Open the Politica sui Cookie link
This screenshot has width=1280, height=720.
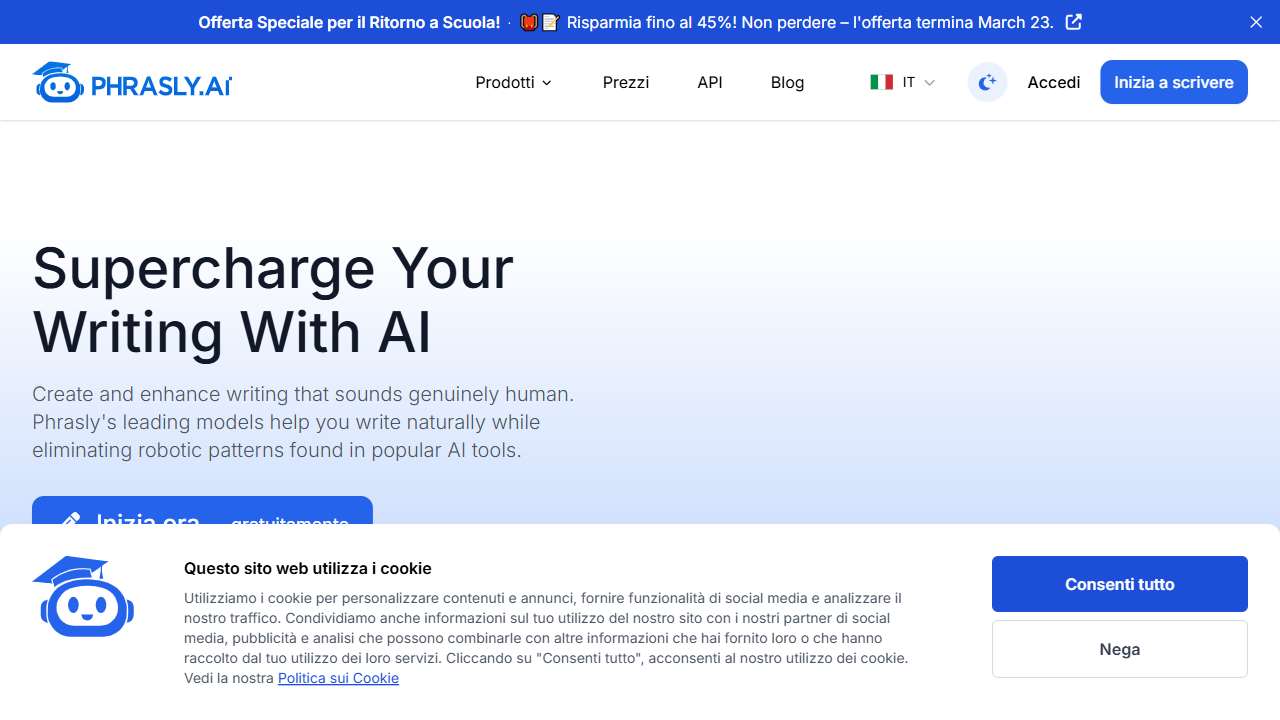tap(338, 678)
